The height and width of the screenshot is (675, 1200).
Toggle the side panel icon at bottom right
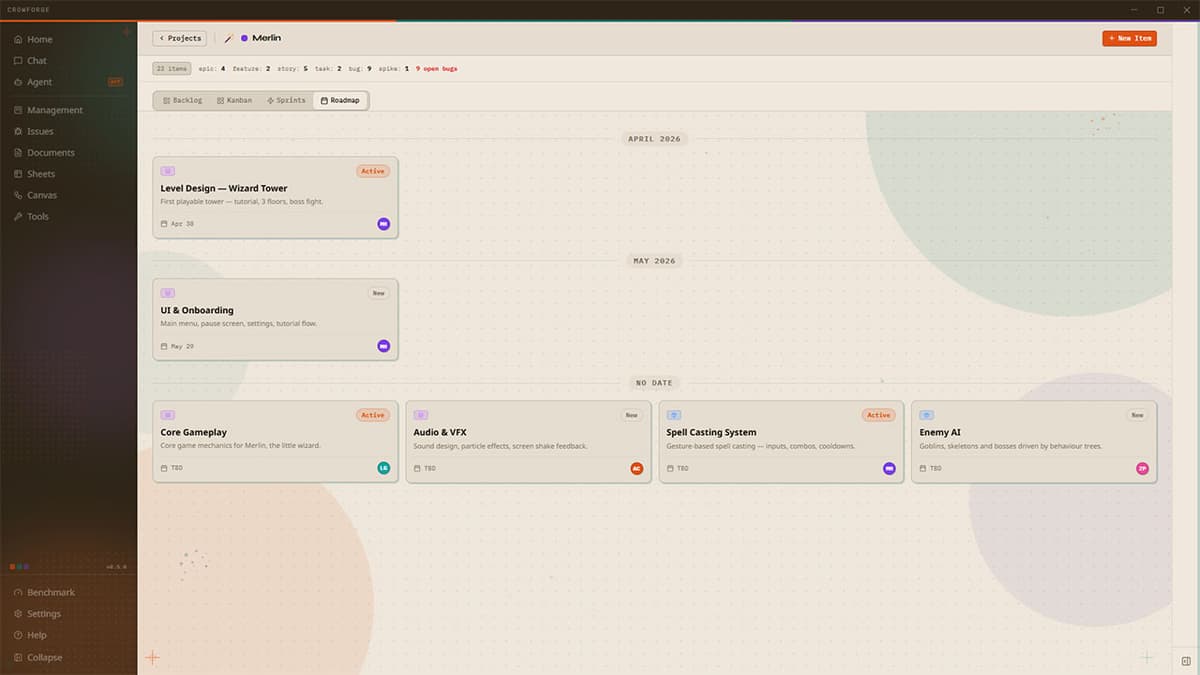[x=1186, y=661]
